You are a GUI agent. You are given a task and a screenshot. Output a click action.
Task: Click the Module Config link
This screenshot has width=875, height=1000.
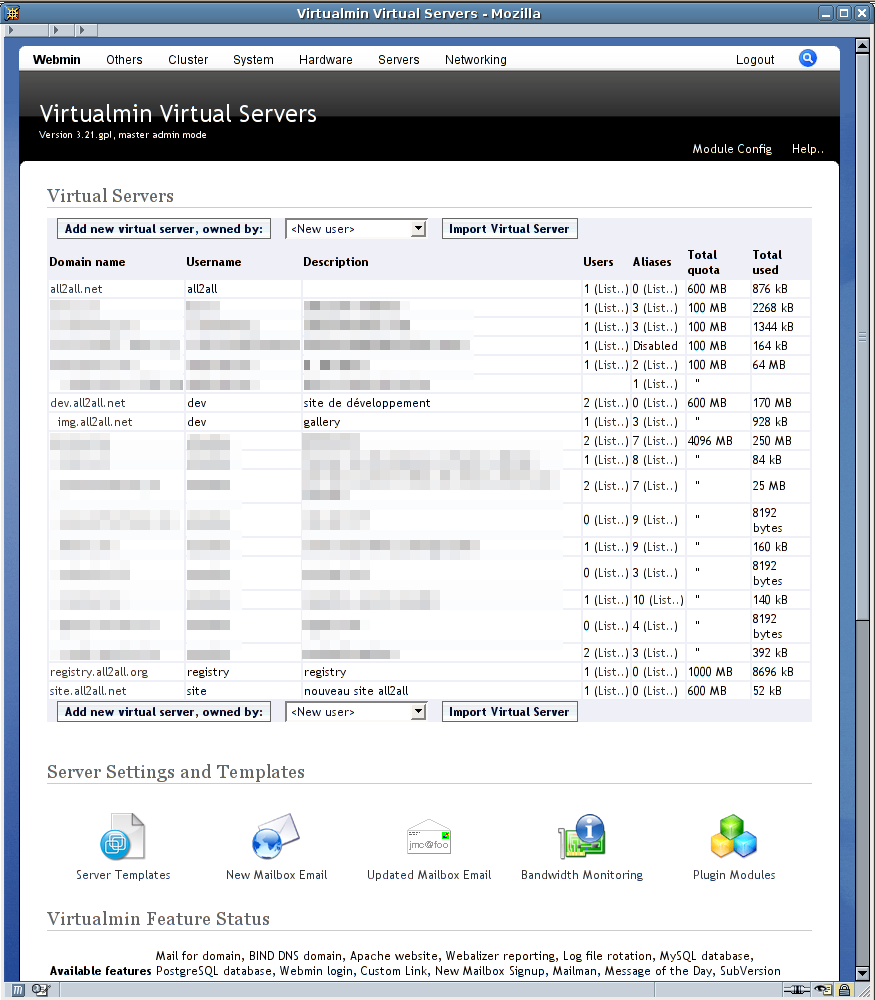732,149
